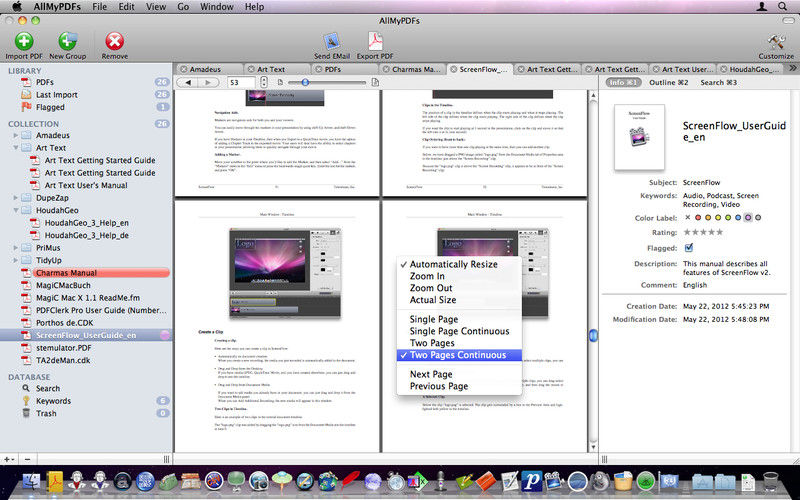Collapse the Art Text collection folder
This screenshot has width=800, height=500.
pyautogui.click(x=15, y=147)
